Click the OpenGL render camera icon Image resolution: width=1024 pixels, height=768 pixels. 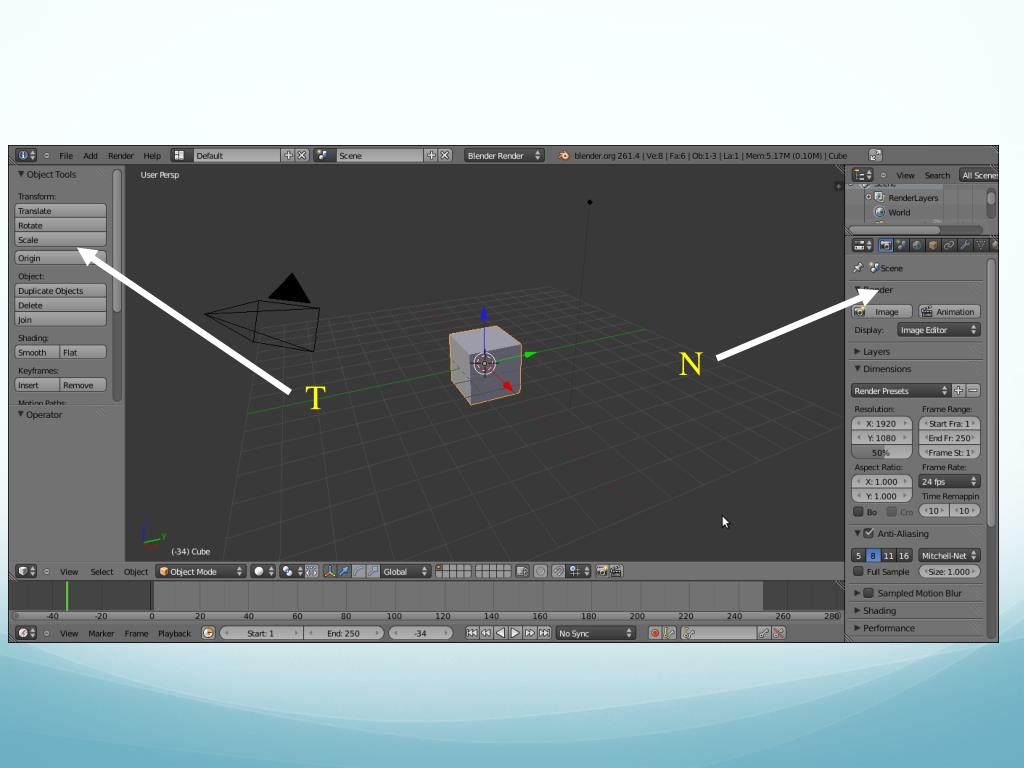click(x=601, y=571)
